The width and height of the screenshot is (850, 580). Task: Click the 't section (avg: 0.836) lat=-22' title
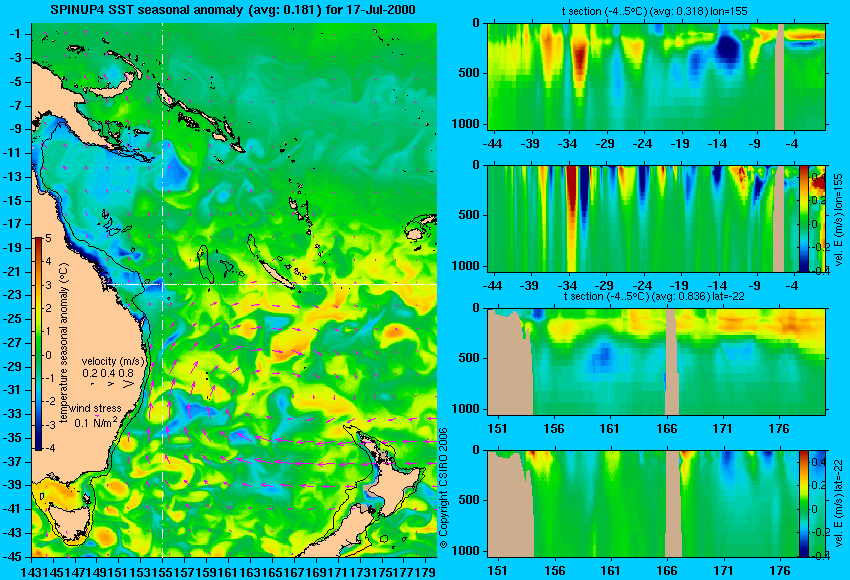(654, 296)
